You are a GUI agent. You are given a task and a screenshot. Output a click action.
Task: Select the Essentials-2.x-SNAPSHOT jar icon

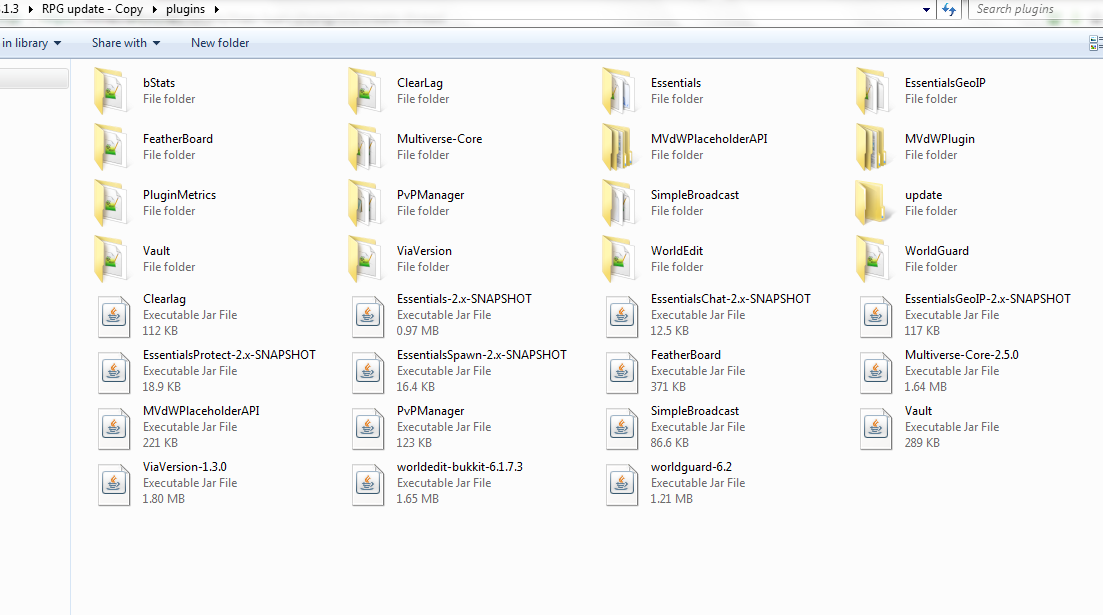[x=368, y=316]
